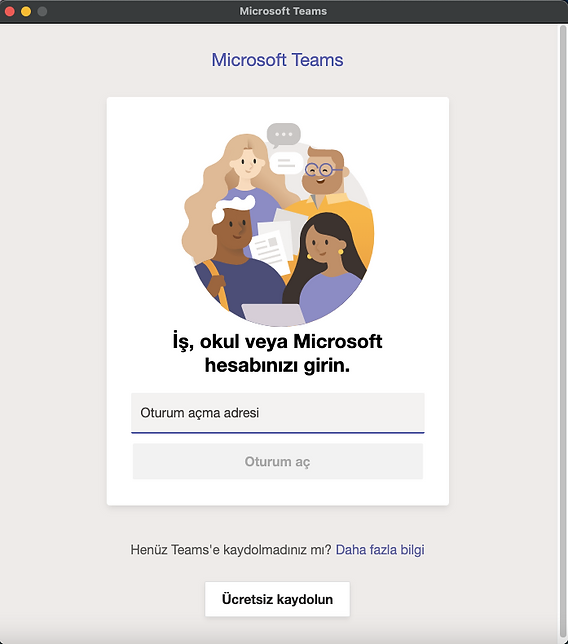Click the Oturum aç button
This screenshot has height=644, width=568.
[x=278, y=461]
